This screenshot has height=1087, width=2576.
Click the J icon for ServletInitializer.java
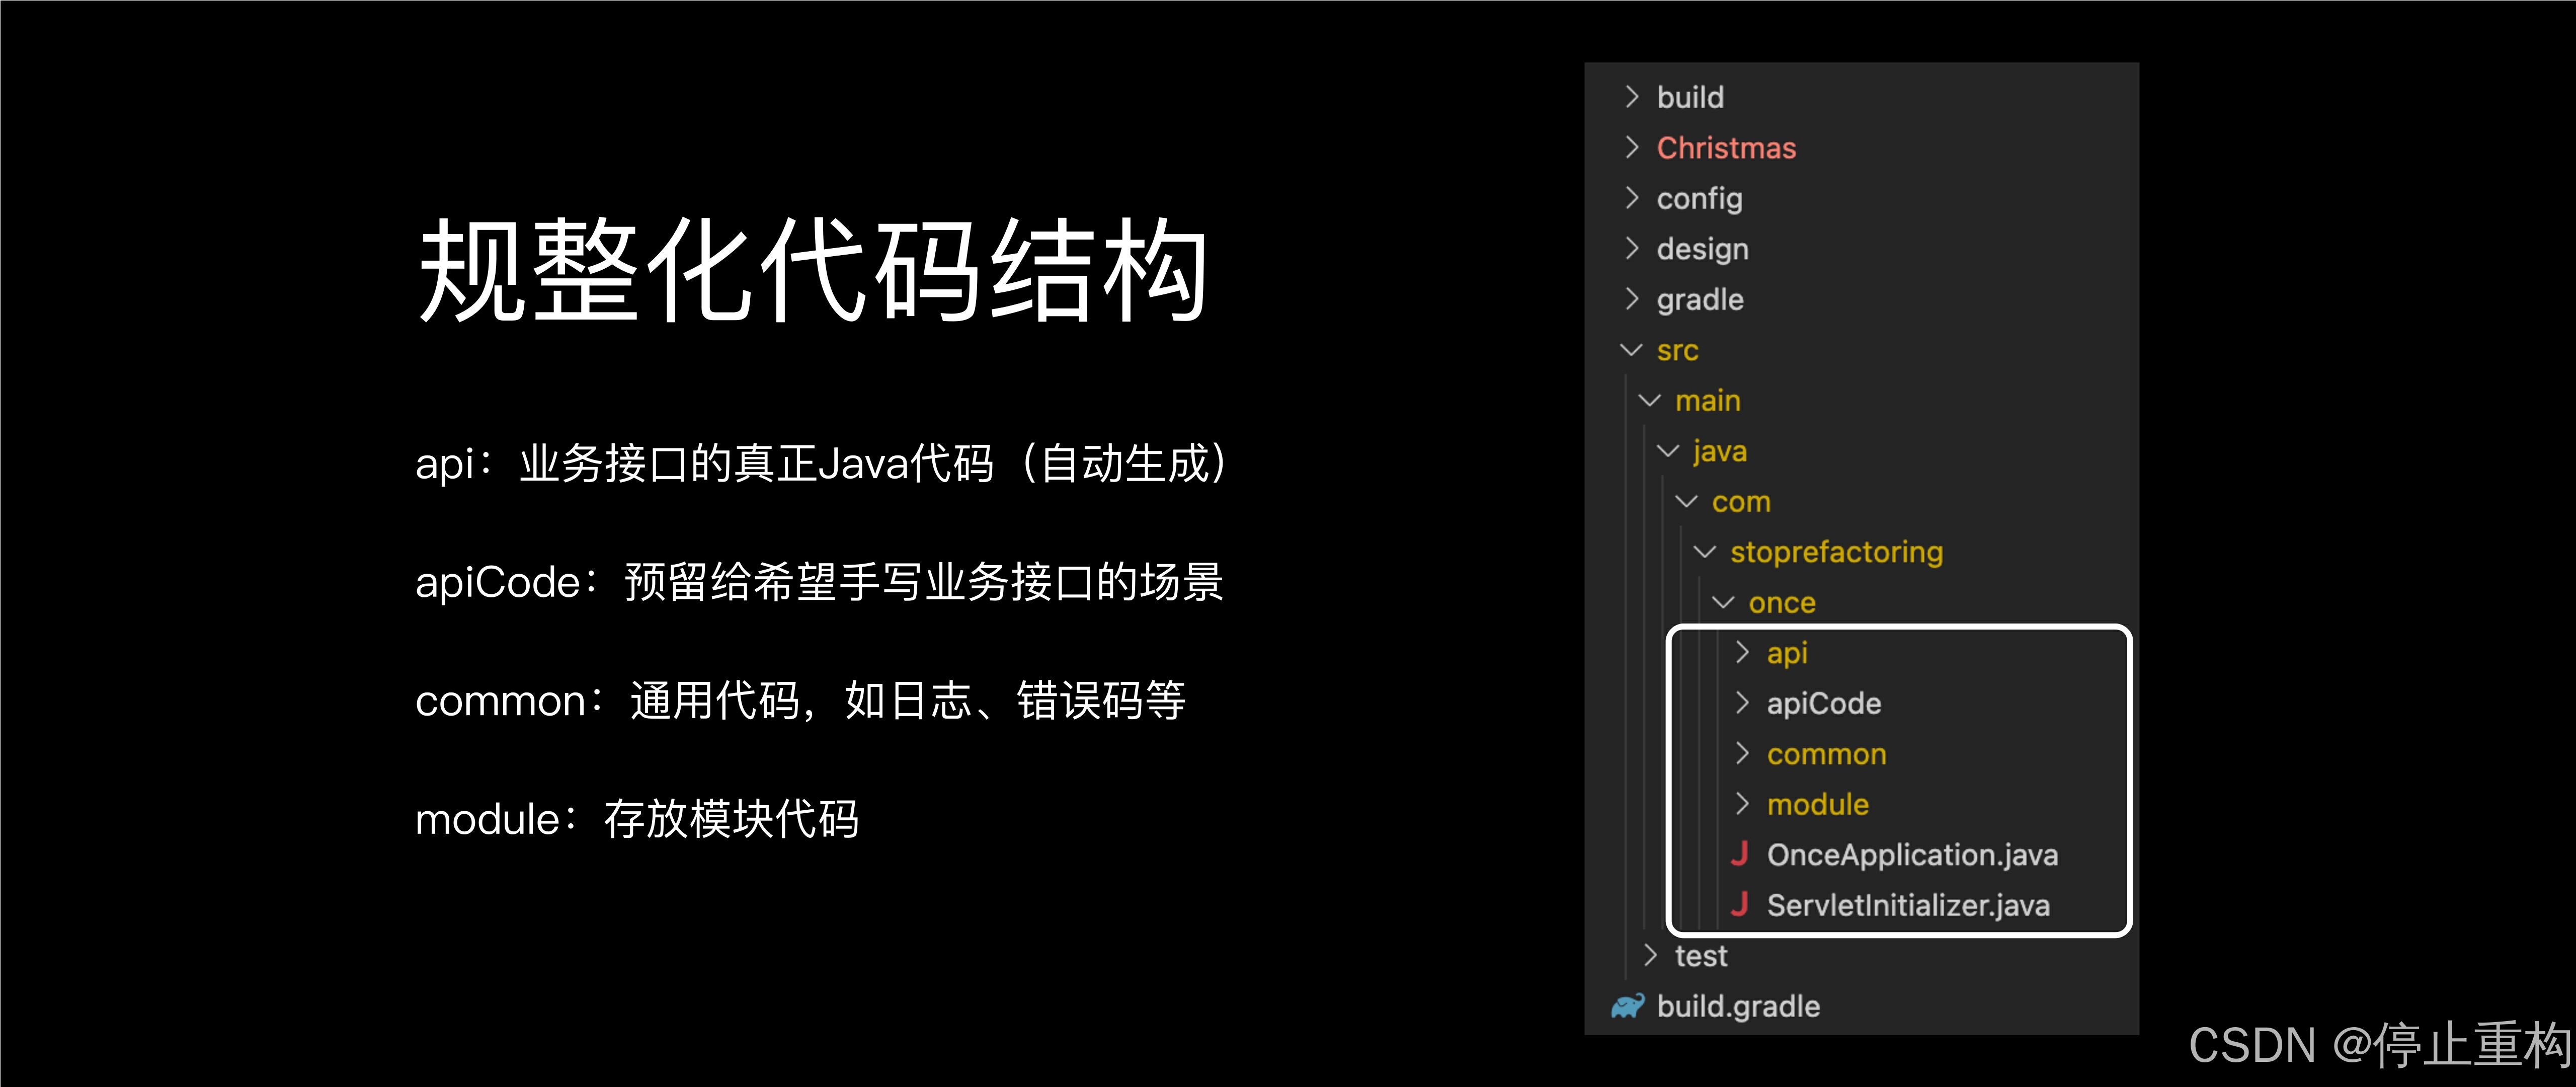[x=1740, y=904]
